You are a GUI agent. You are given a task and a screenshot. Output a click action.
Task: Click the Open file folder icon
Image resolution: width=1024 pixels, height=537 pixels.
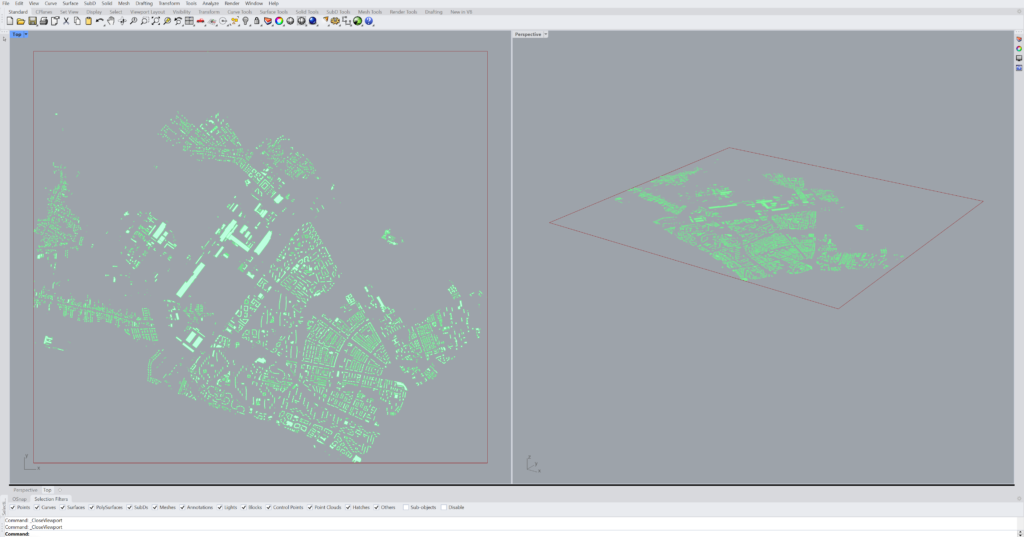(21, 21)
